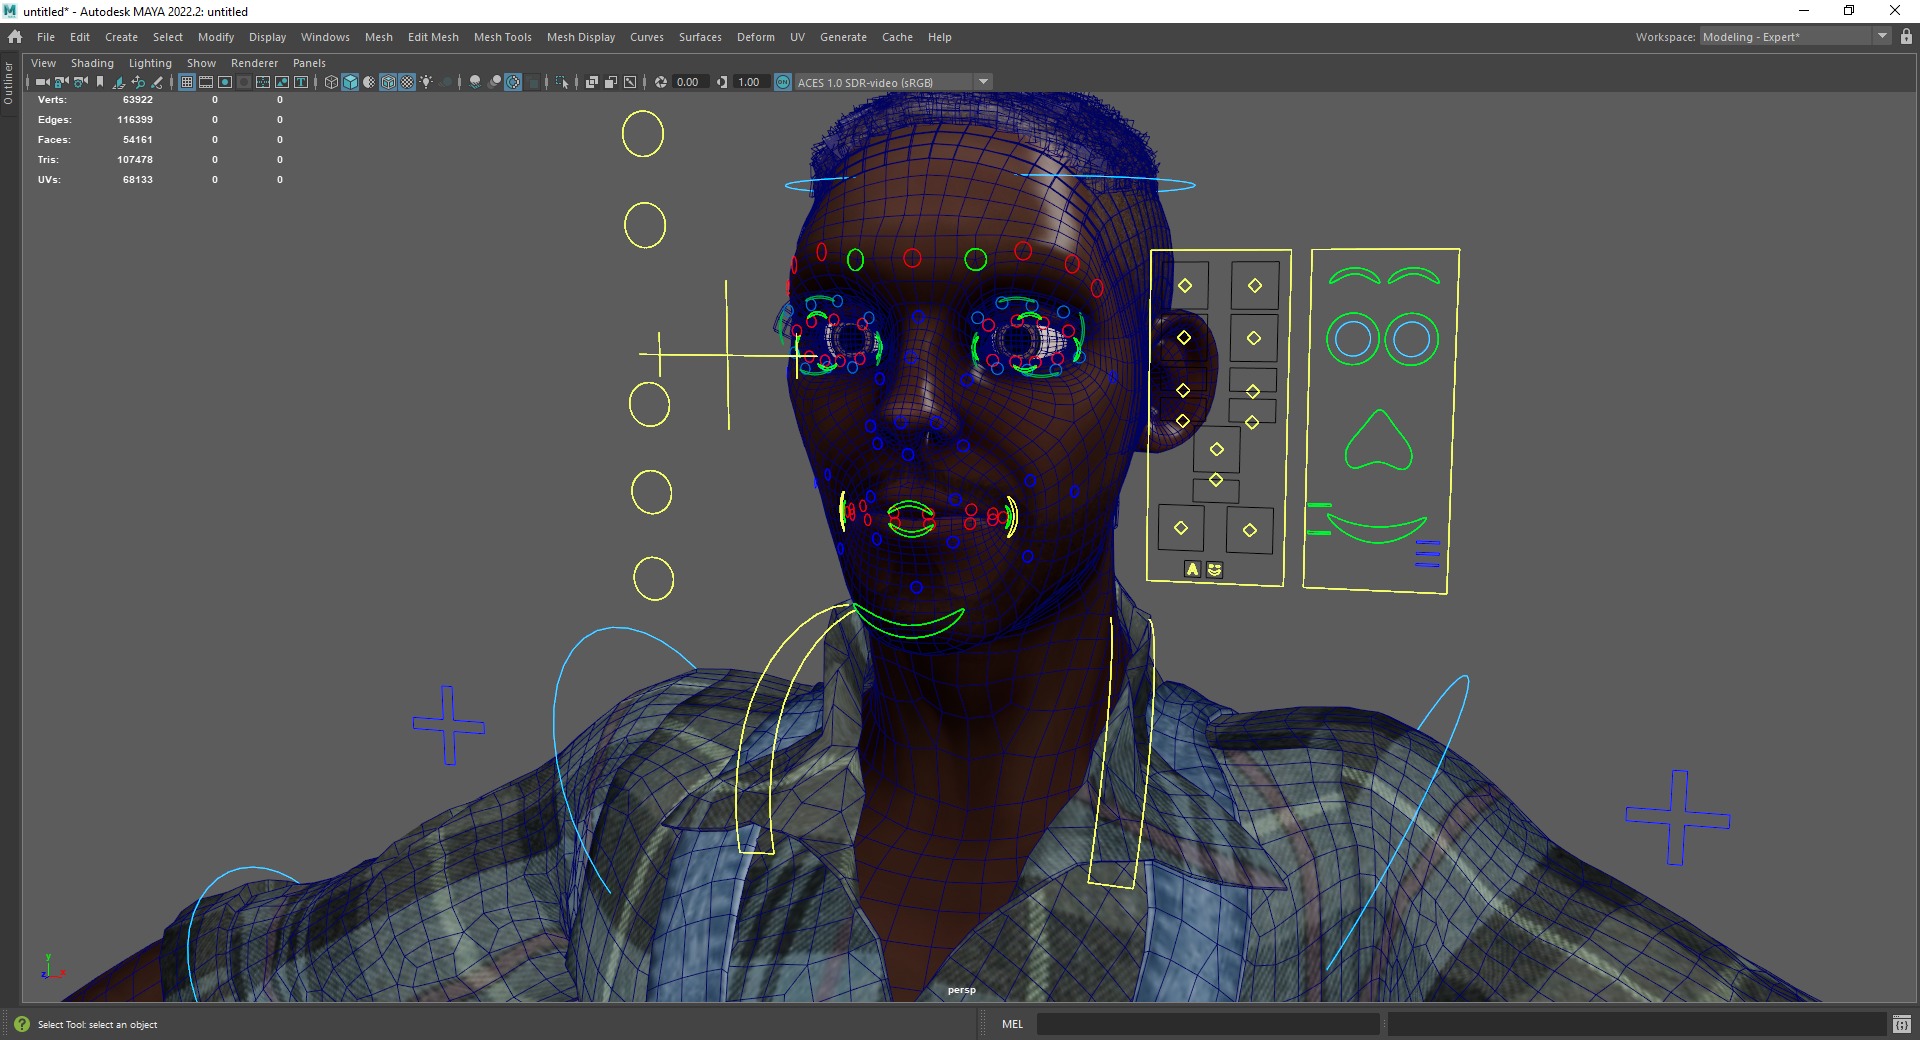1920x1040 pixels.
Task: Open the panel Lighting menu
Action: coord(150,63)
